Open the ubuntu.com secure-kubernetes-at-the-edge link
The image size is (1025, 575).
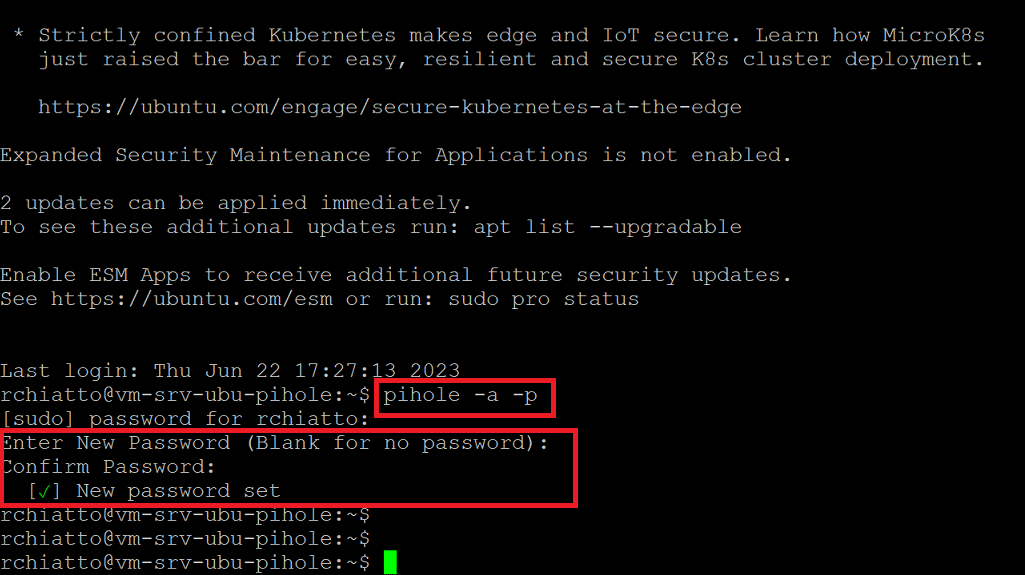tap(390, 107)
